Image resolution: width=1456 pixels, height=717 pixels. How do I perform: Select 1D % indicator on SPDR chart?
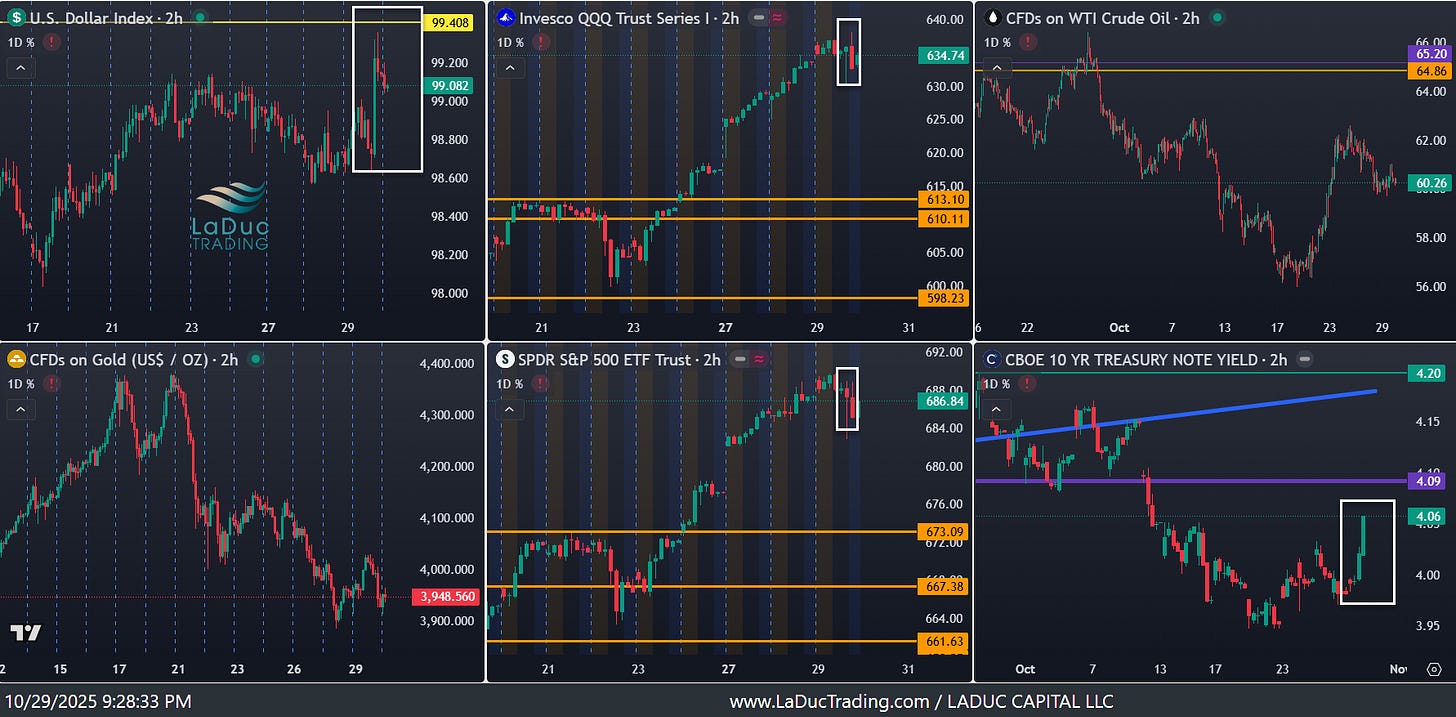pyautogui.click(x=511, y=383)
